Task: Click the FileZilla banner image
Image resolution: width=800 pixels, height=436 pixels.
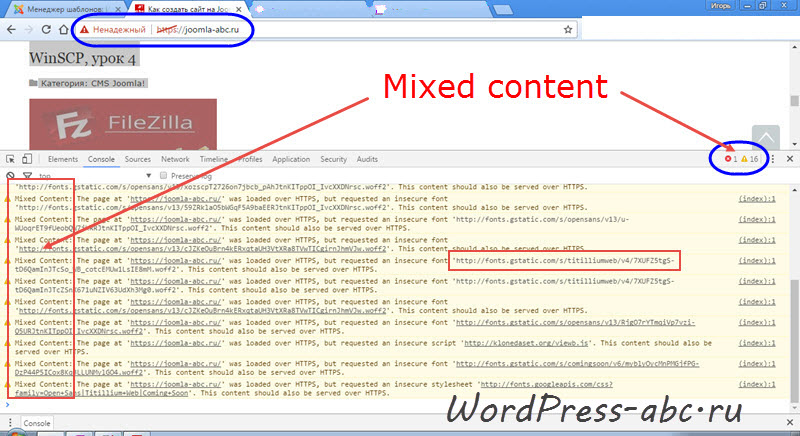Action: [x=123, y=124]
